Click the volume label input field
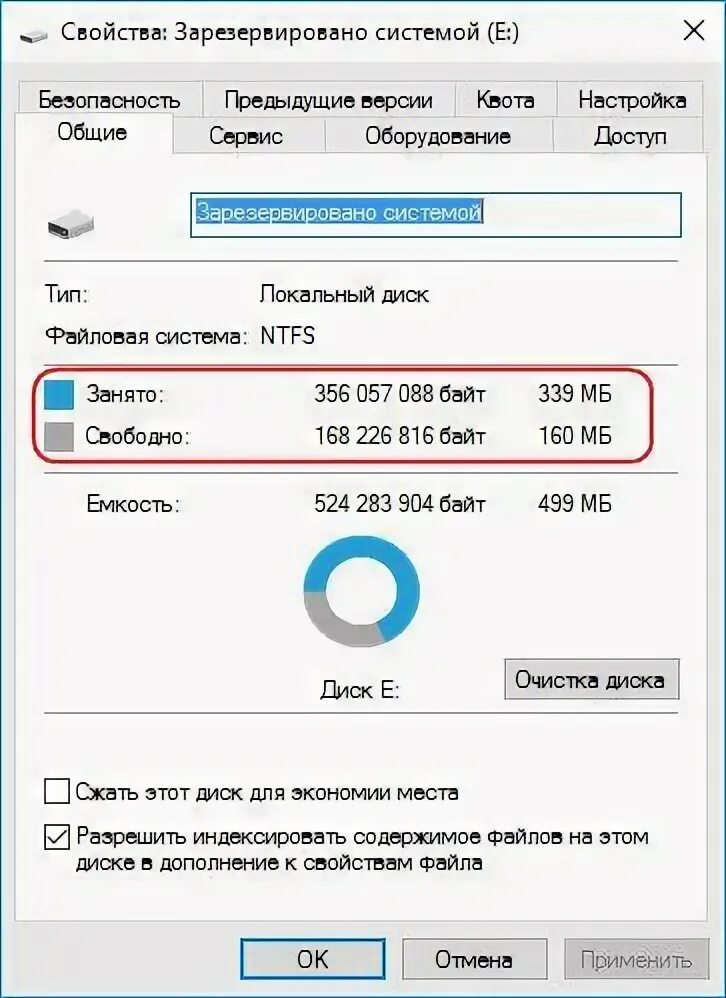The width and height of the screenshot is (726, 998). pyautogui.click(x=436, y=215)
